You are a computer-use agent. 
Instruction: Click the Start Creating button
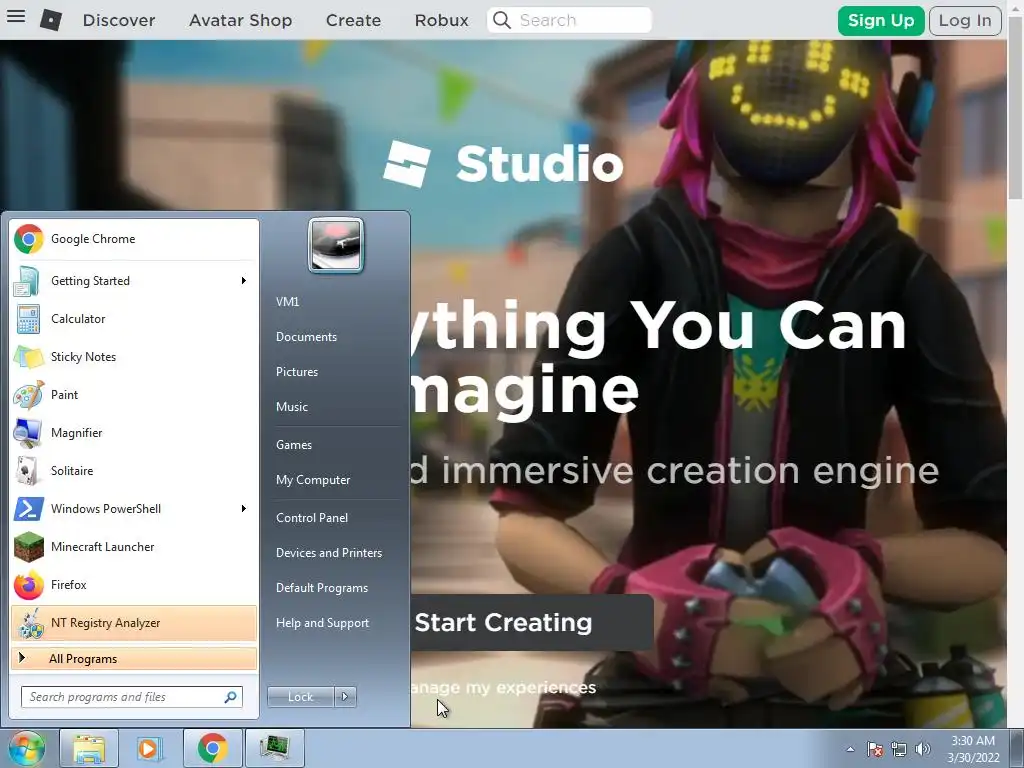click(532, 622)
